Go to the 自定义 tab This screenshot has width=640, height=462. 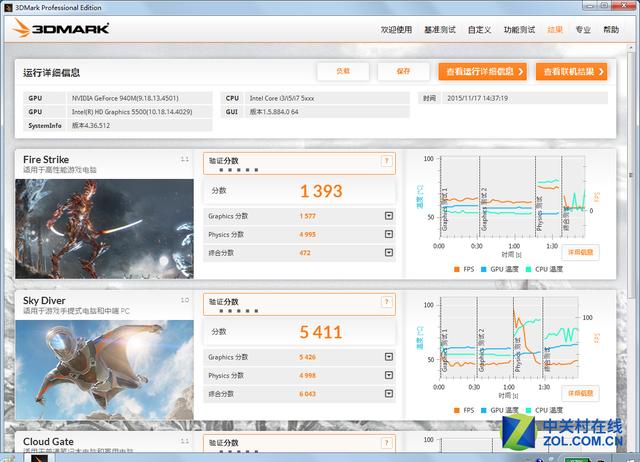(x=480, y=30)
